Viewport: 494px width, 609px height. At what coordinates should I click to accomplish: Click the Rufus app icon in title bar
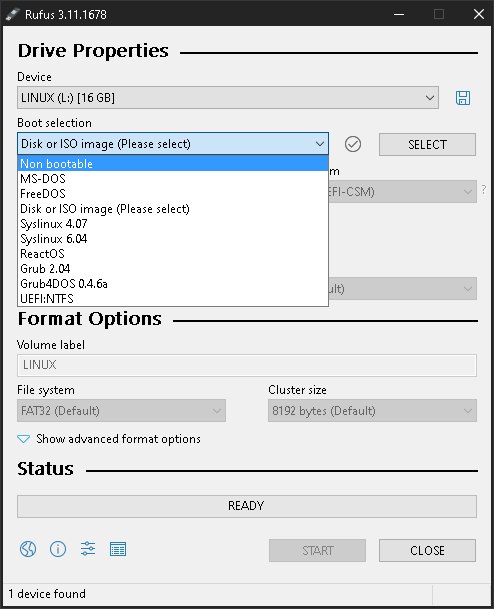click(x=12, y=14)
